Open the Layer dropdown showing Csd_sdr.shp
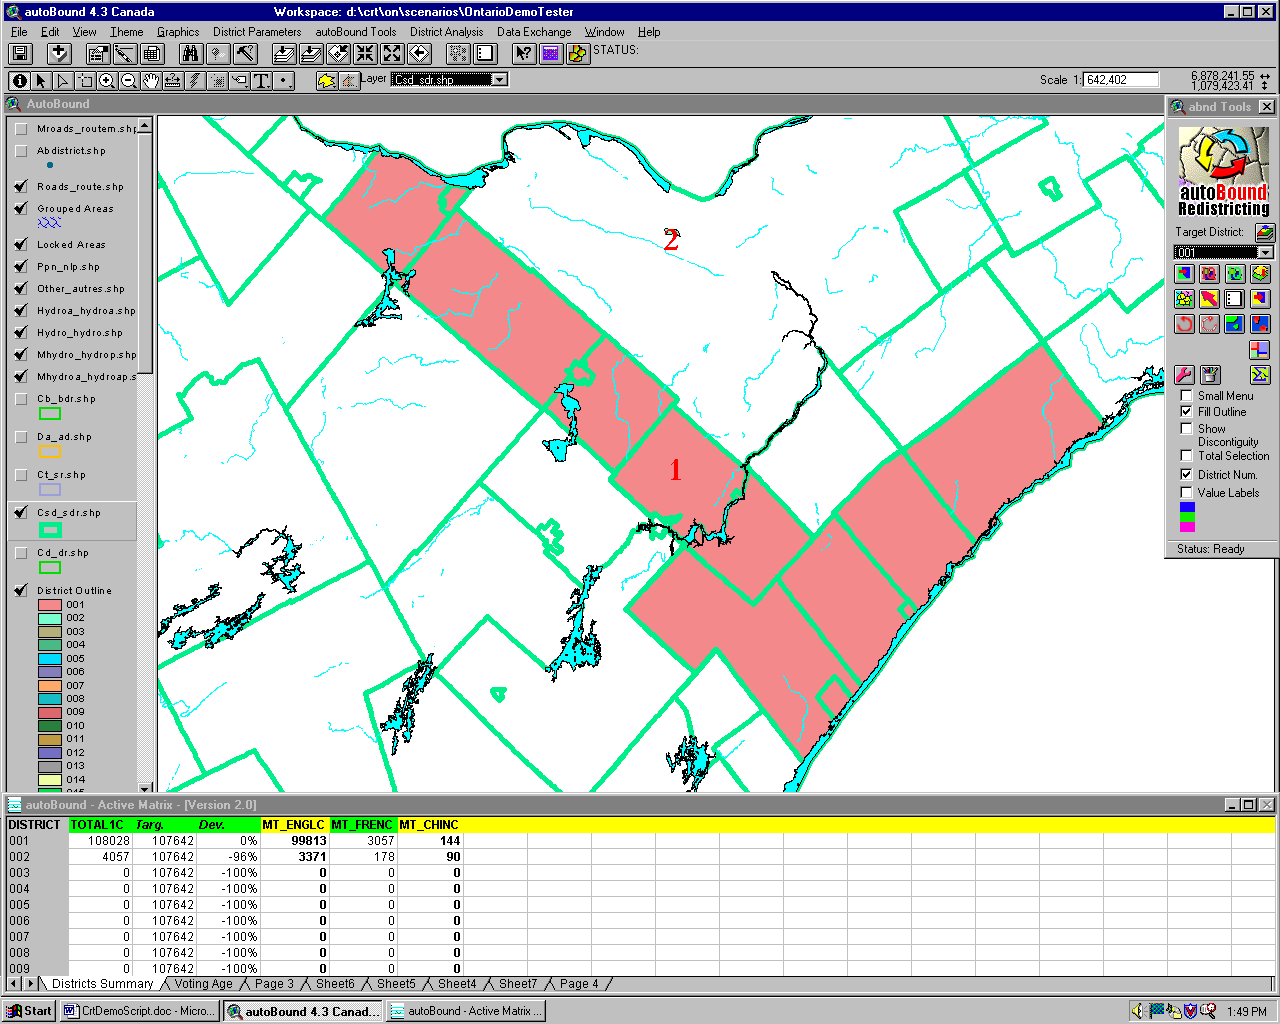Viewport: 1280px width, 1024px height. pyautogui.click(x=499, y=80)
